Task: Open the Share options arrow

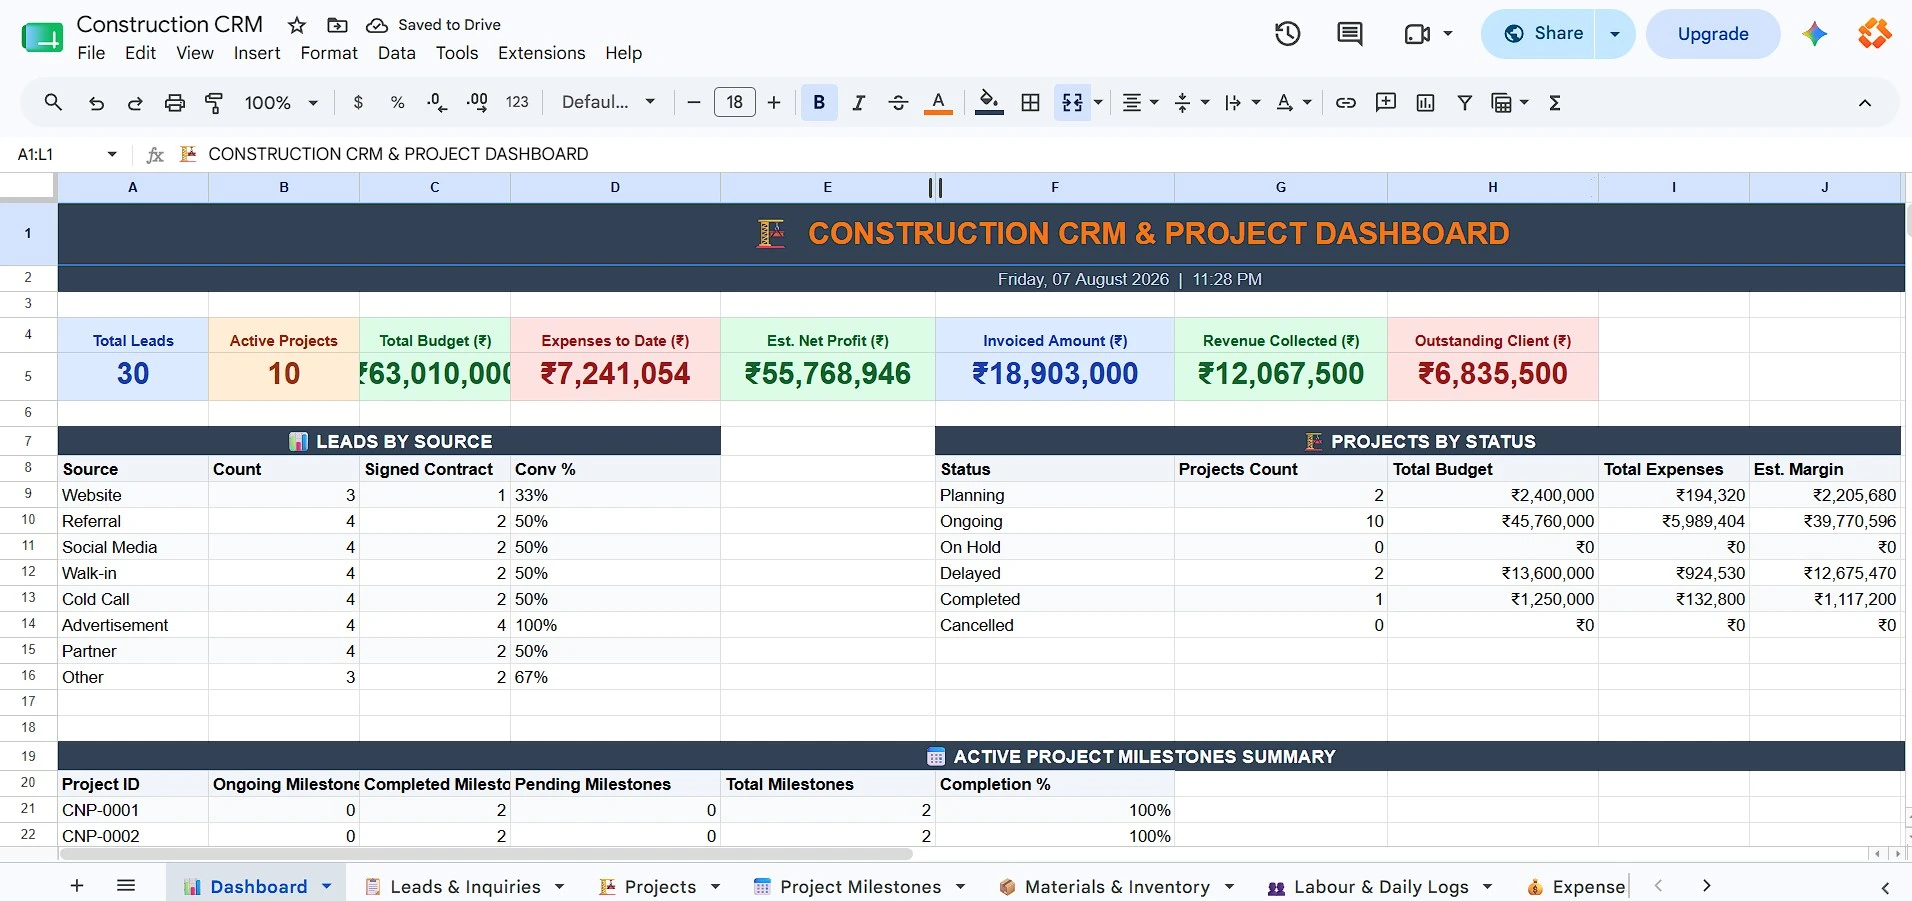Action: [x=1614, y=34]
